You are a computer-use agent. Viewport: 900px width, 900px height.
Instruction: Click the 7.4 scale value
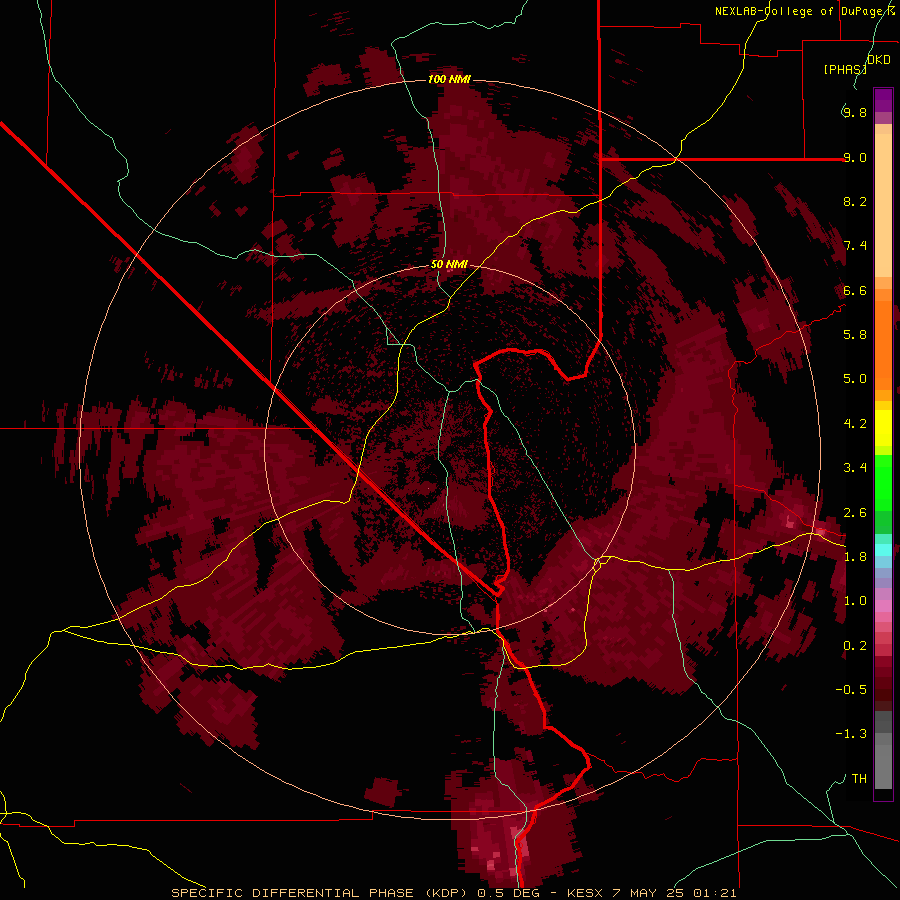tap(855, 246)
